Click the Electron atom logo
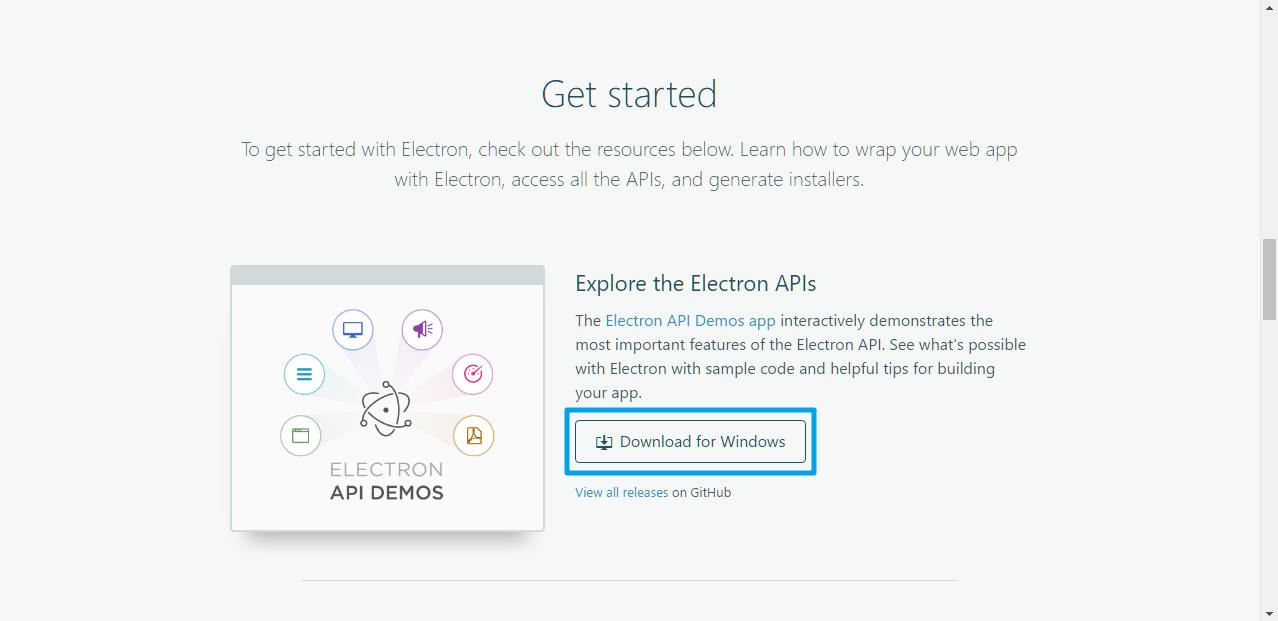Image resolution: width=1278 pixels, height=621 pixels. coord(386,410)
